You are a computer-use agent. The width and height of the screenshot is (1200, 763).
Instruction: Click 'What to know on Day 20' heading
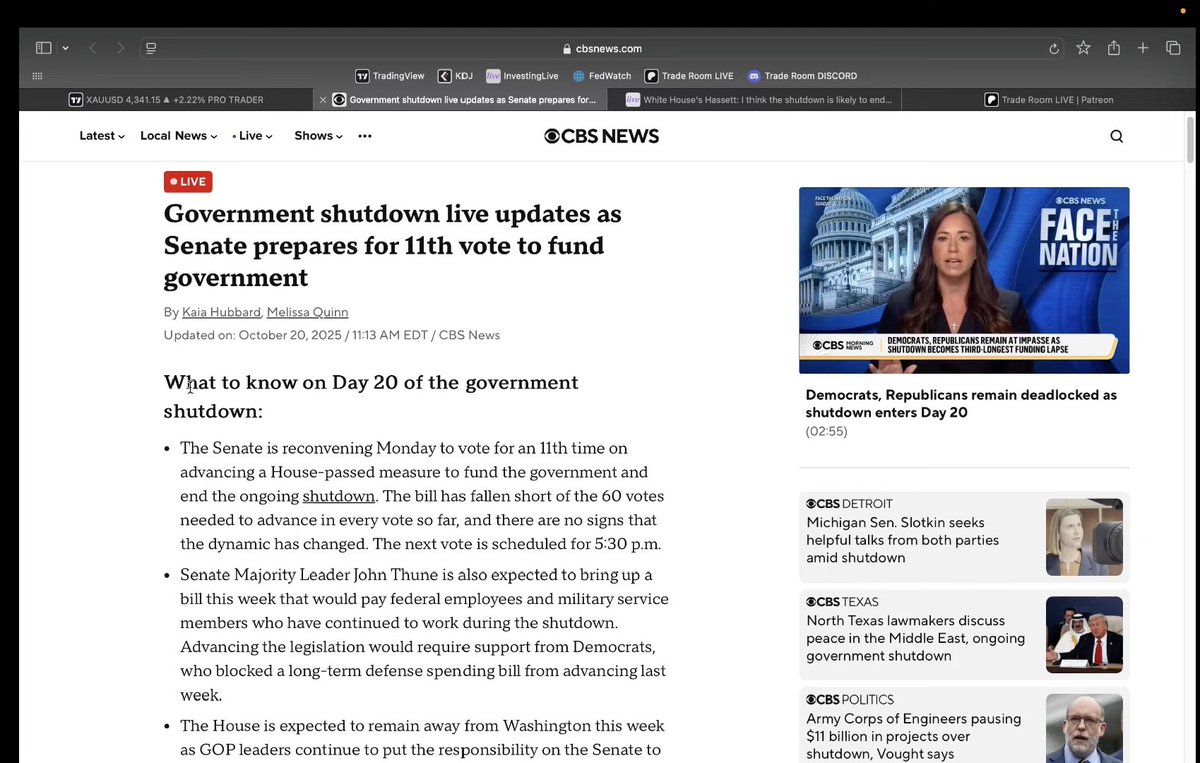371,397
